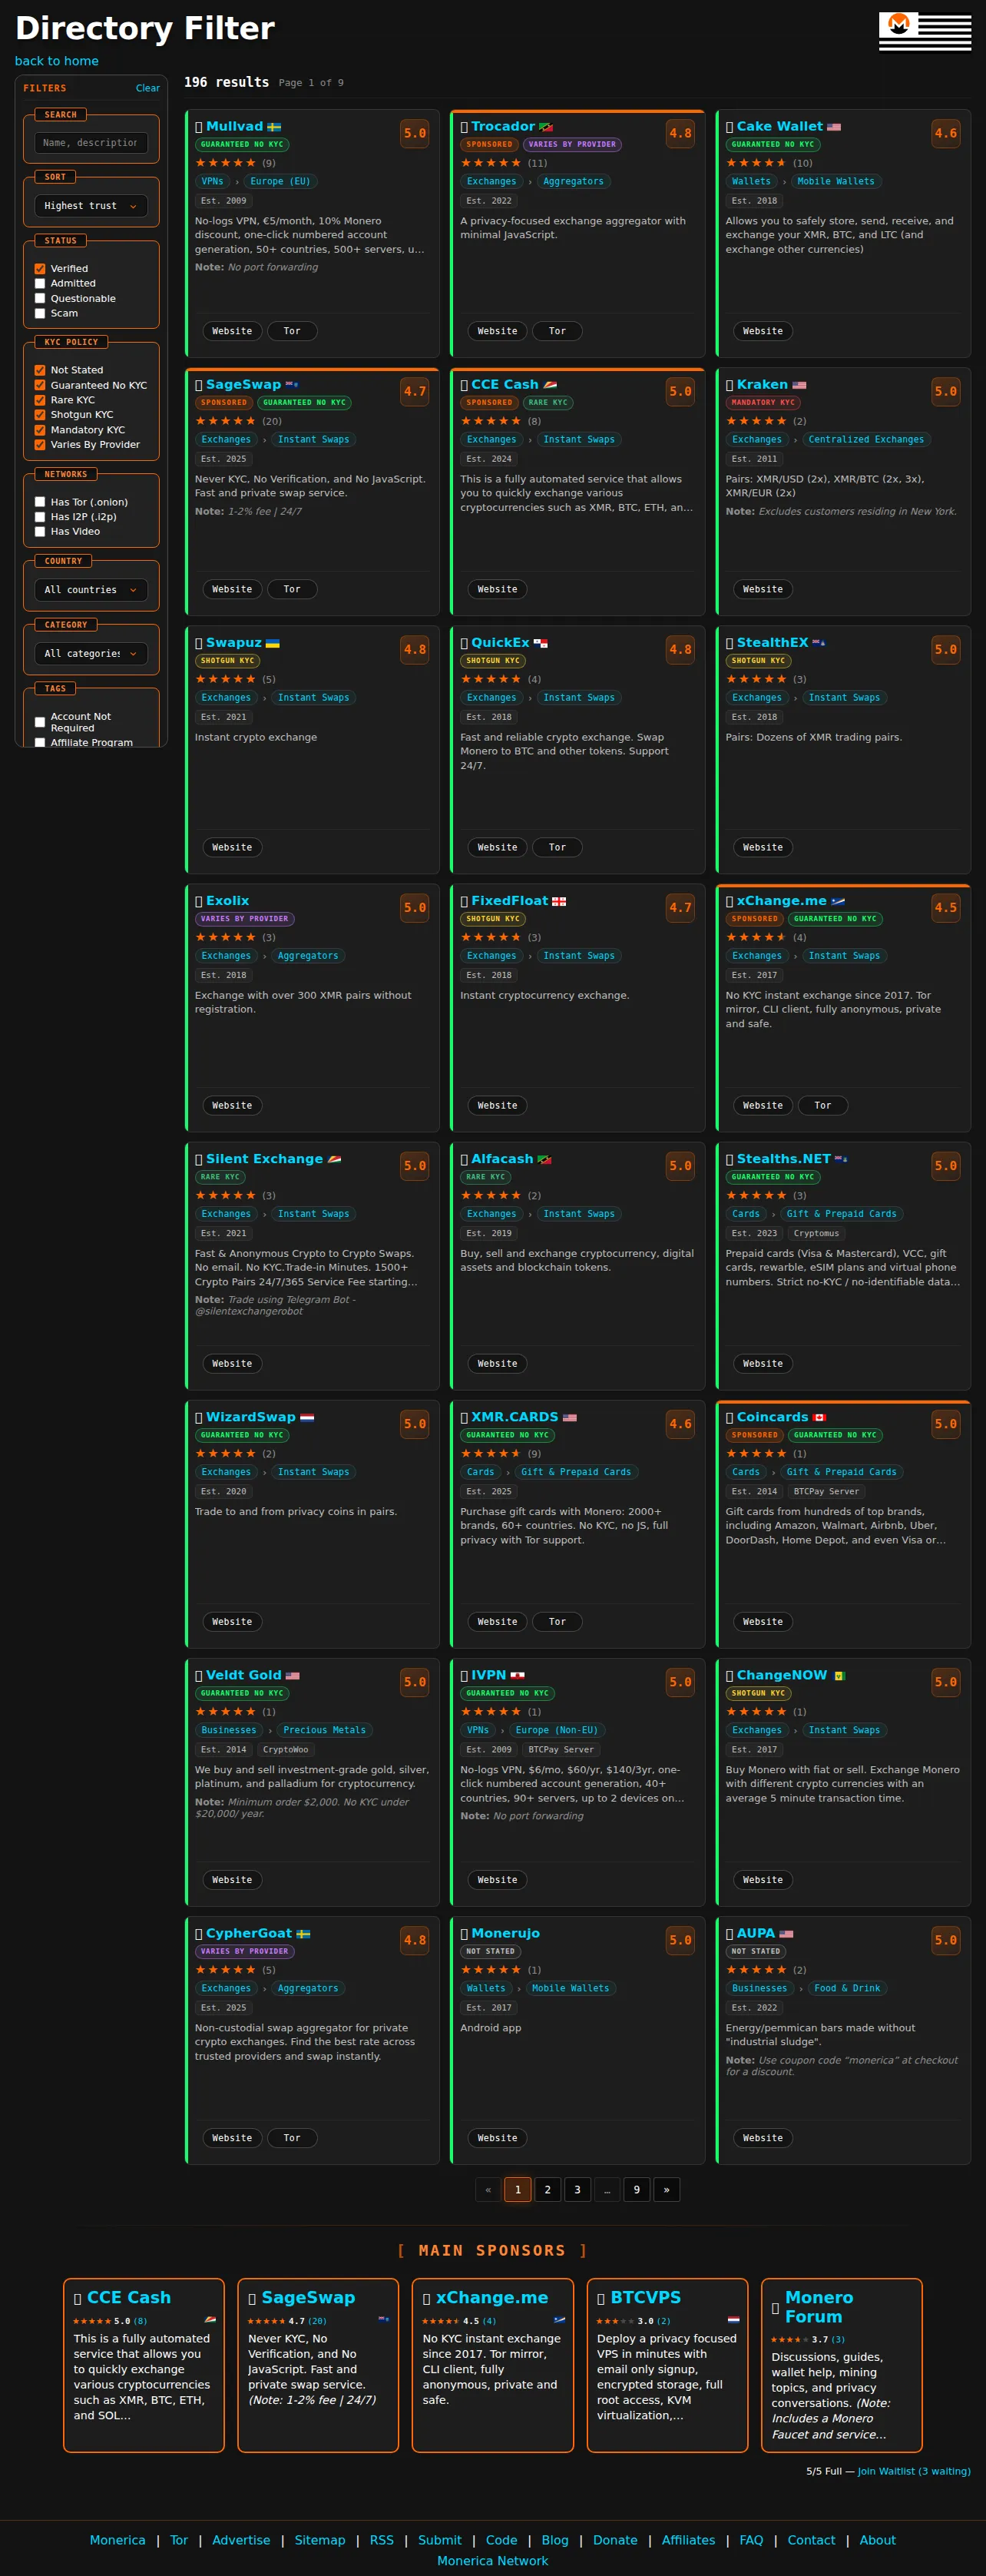This screenshot has width=986, height=2576.
Task: Click Ukraine flag icon beside Swapuz
Action: (272, 643)
